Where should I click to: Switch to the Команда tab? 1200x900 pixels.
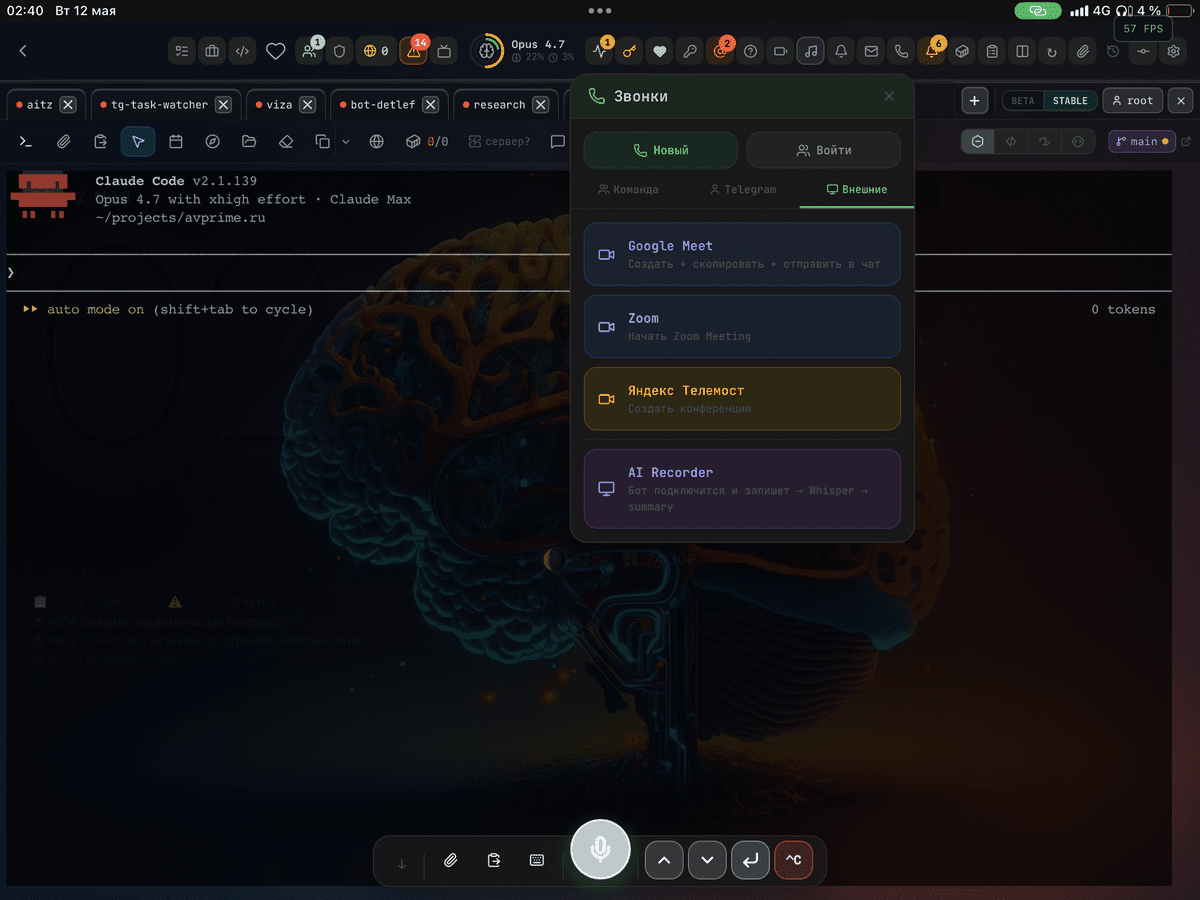click(628, 189)
